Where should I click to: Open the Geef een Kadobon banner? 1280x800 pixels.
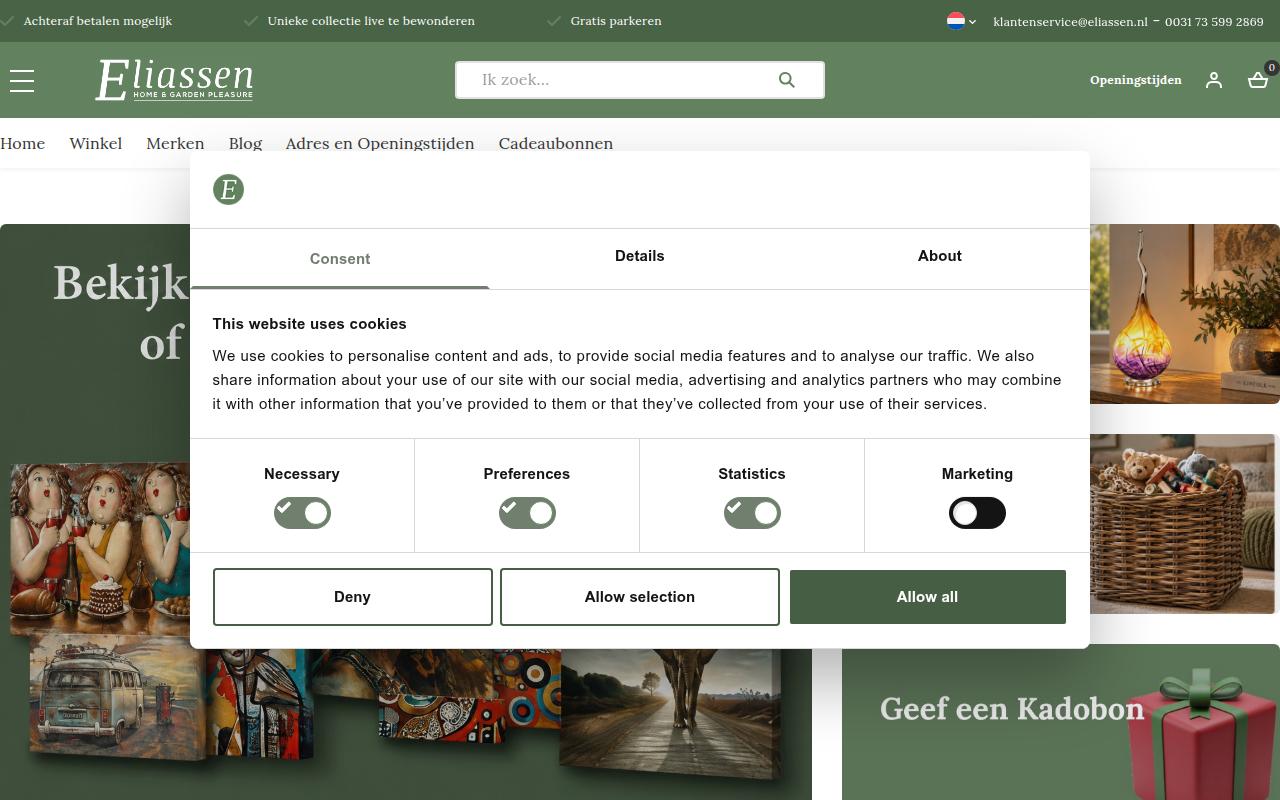(1061, 722)
